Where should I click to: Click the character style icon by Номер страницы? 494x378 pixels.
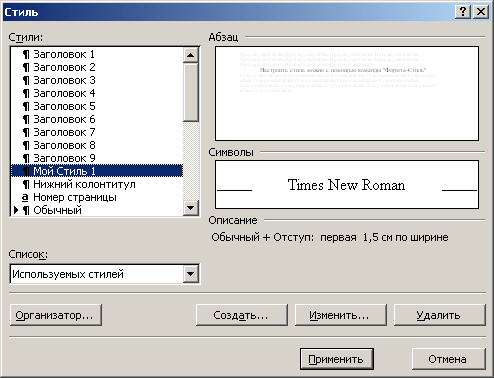tap(25, 197)
